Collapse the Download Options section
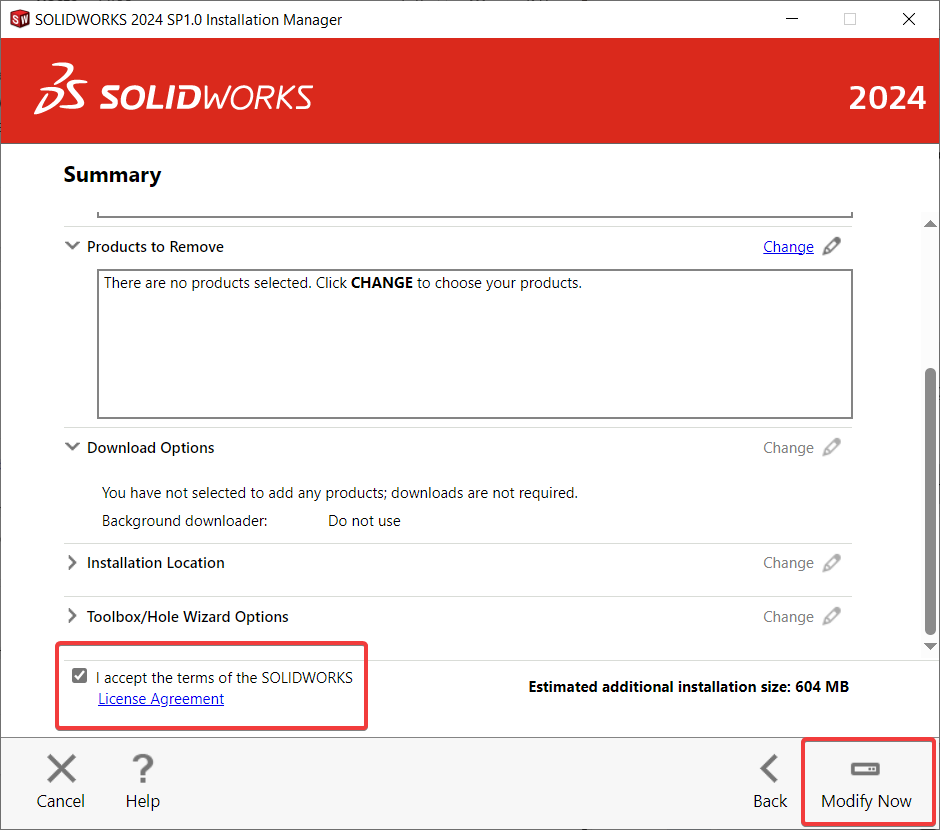The image size is (940, 830). [x=73, y=447]
